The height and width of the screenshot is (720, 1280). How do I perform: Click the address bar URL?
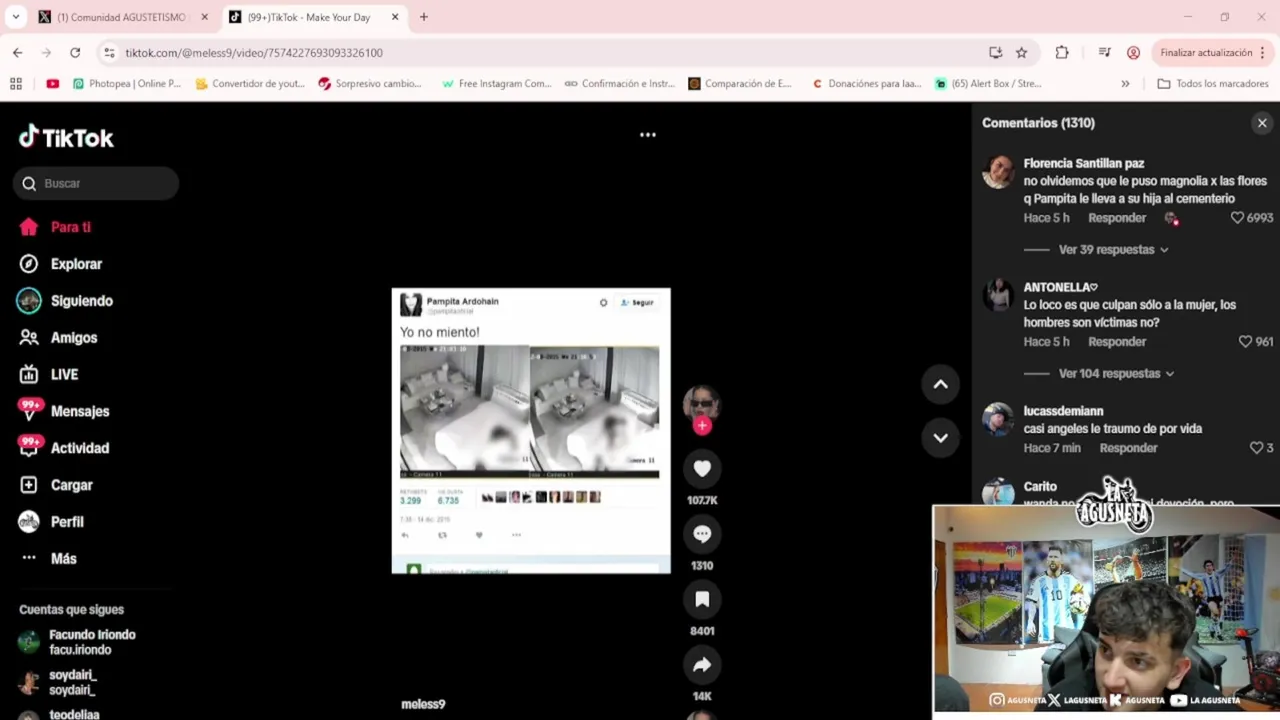coord(254,53)
